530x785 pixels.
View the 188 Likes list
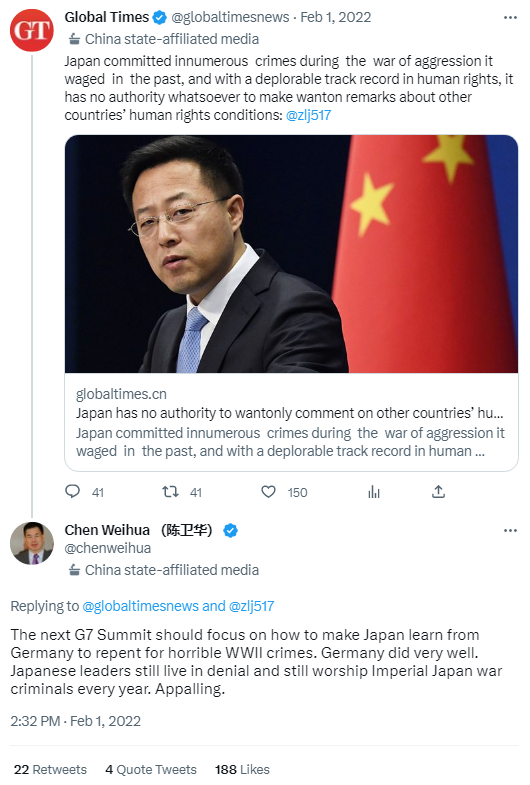[242, 769]
